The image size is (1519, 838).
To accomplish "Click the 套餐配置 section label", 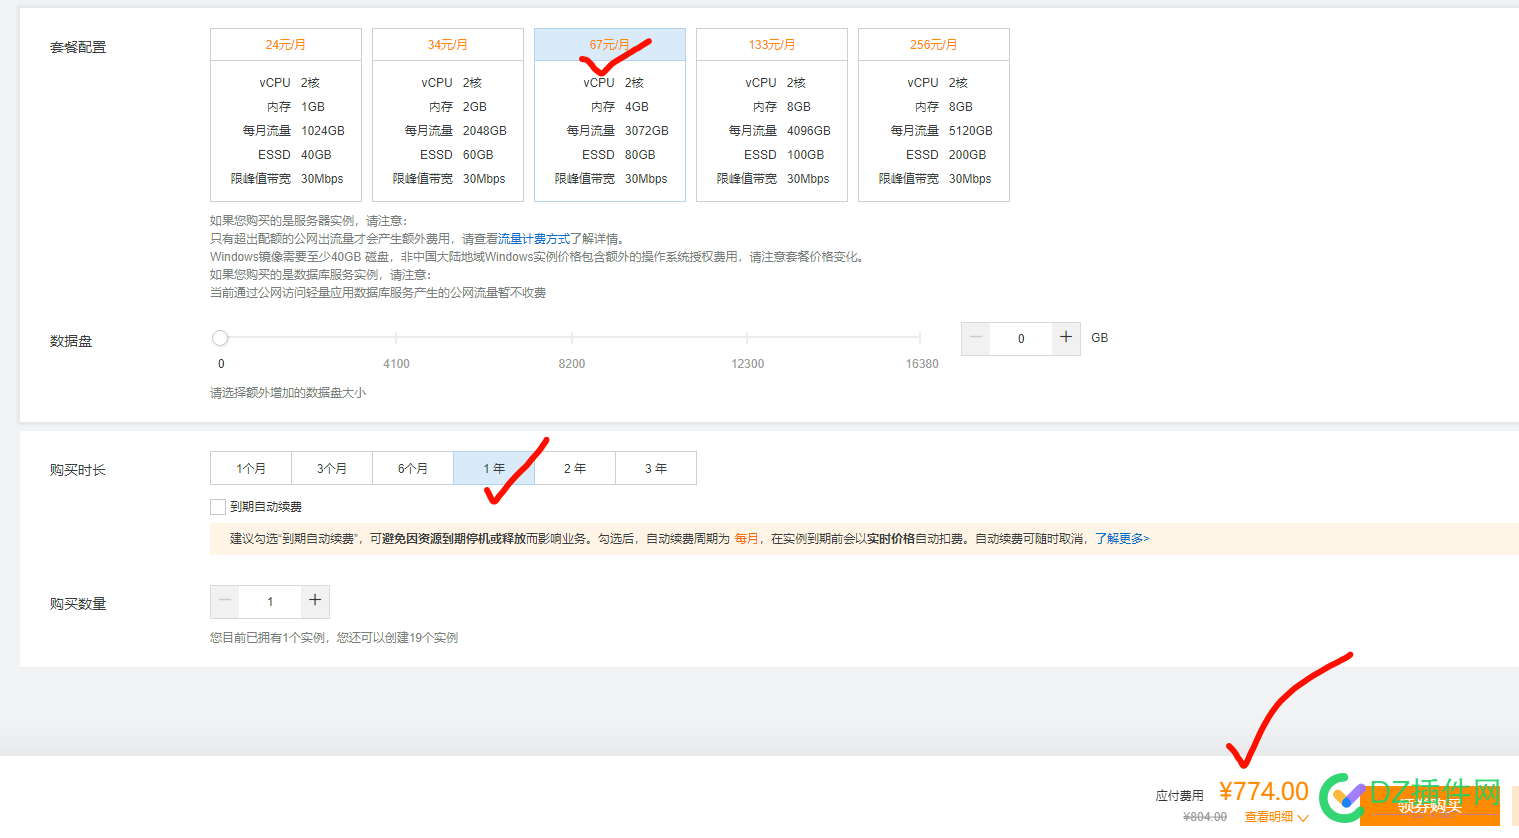I will pyautogui.click(x=78, y=47).
